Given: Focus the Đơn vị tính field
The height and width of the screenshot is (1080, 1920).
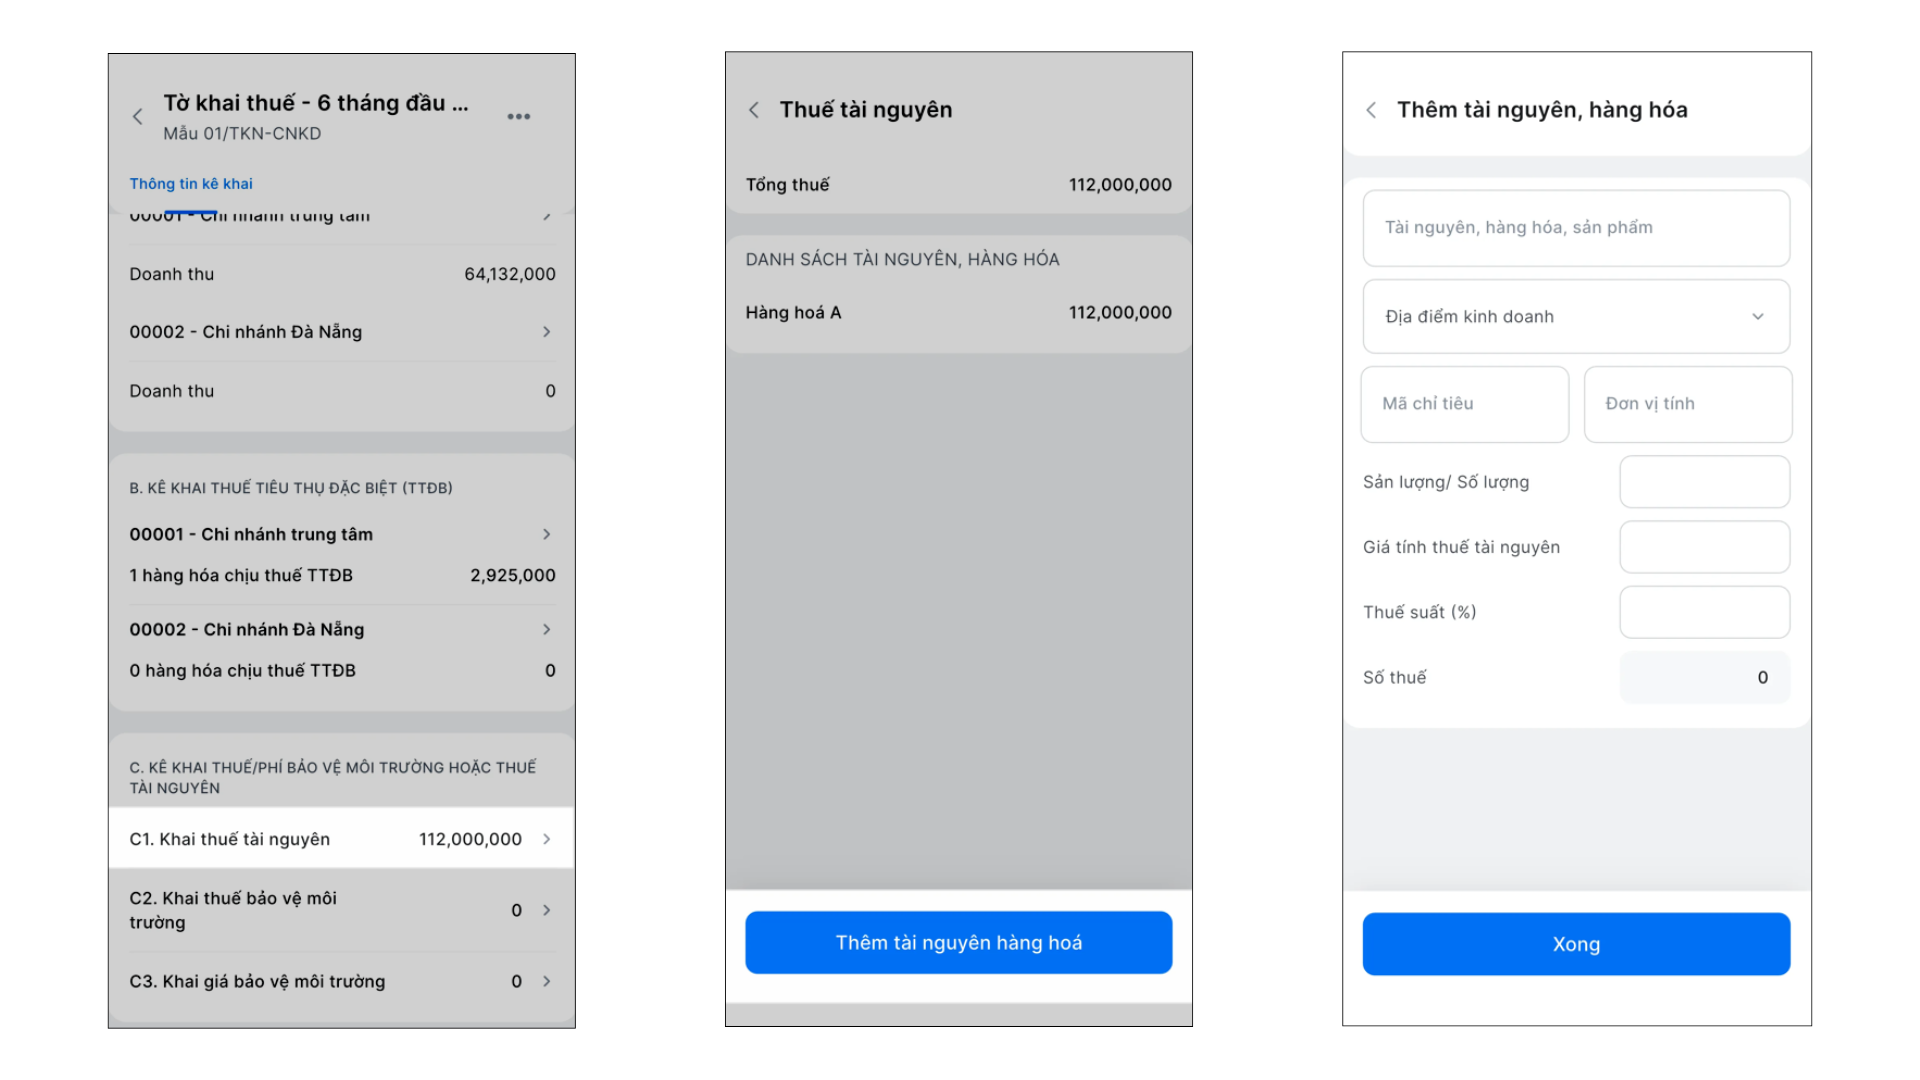Looking at the screenshot, I should pos(1688,404).
